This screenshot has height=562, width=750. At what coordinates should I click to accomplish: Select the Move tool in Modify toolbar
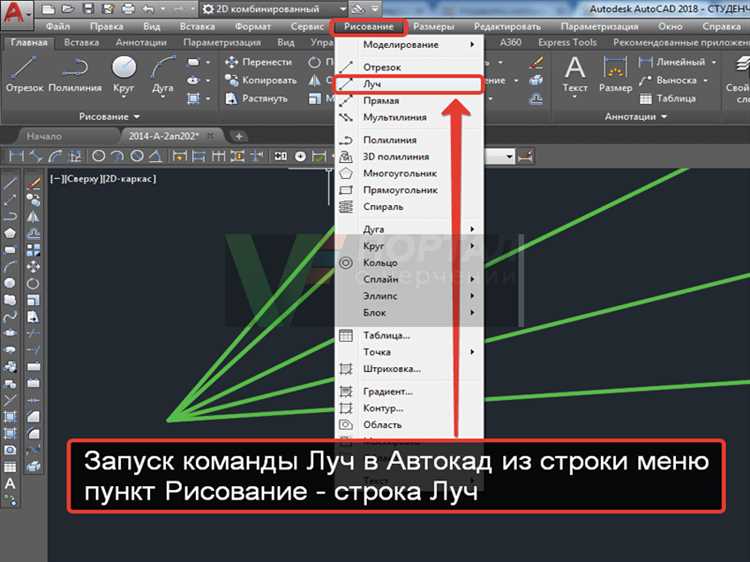[33, 266]
